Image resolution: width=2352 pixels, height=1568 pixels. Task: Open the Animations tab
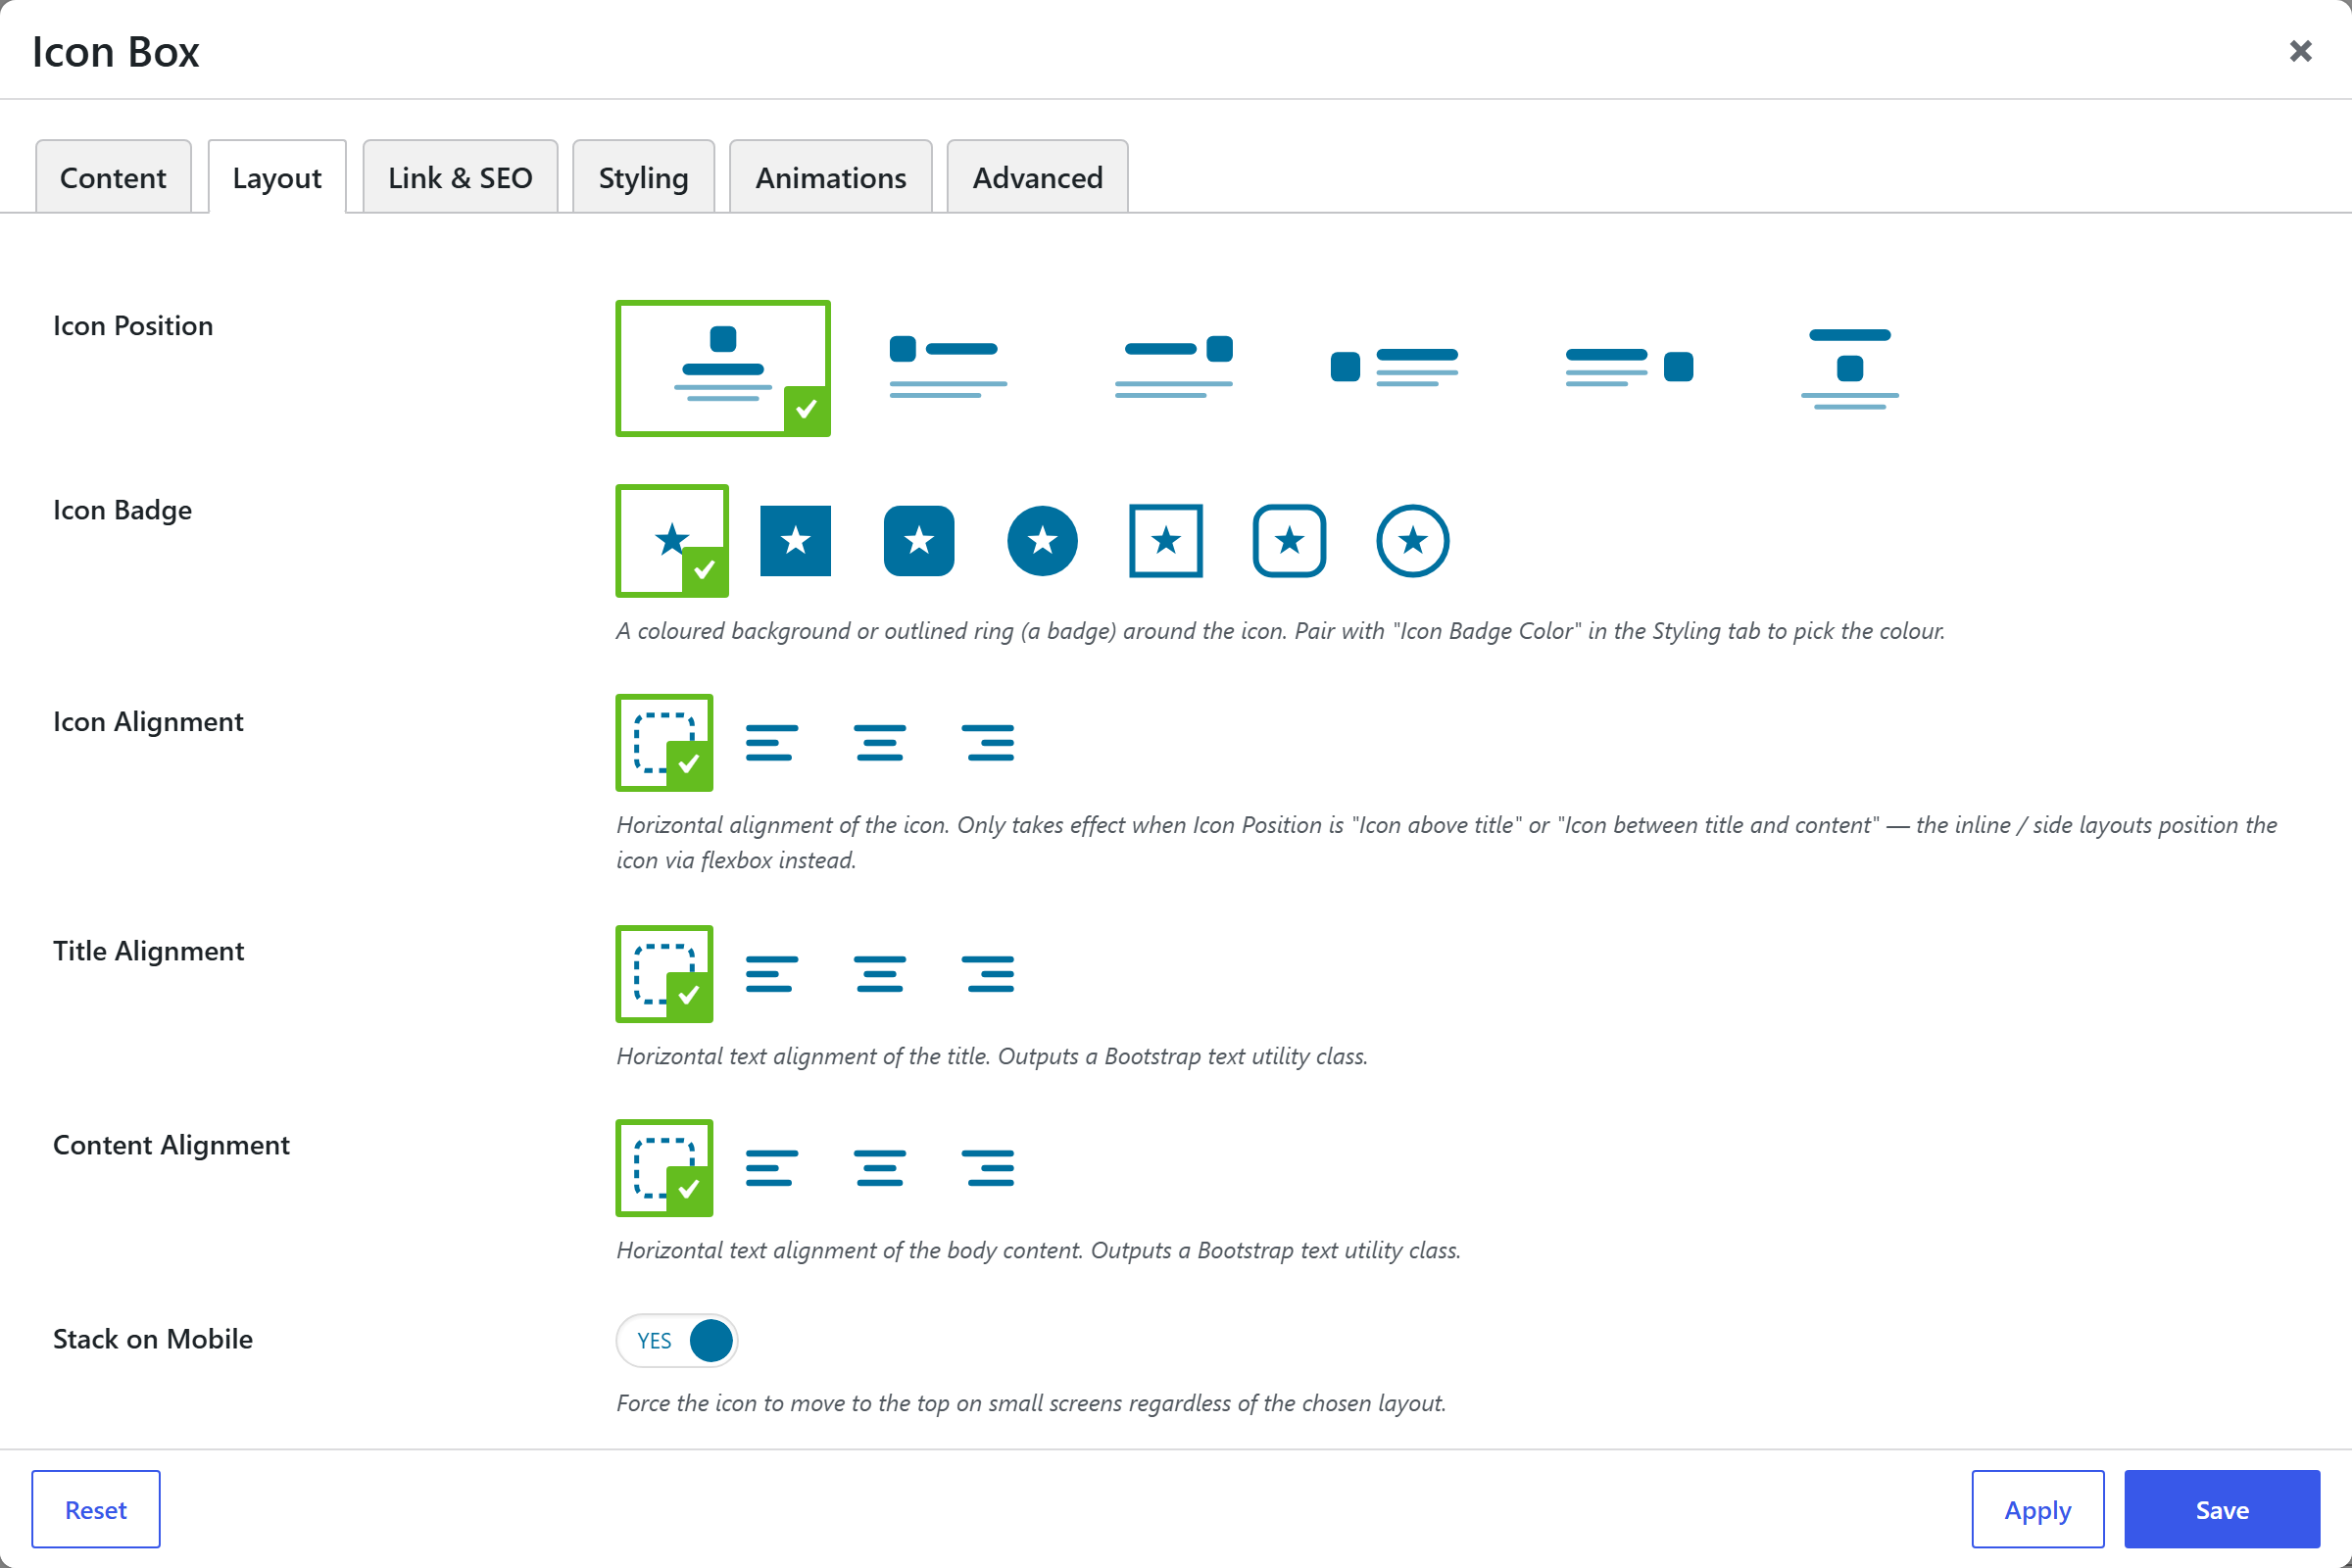[830, 177]
